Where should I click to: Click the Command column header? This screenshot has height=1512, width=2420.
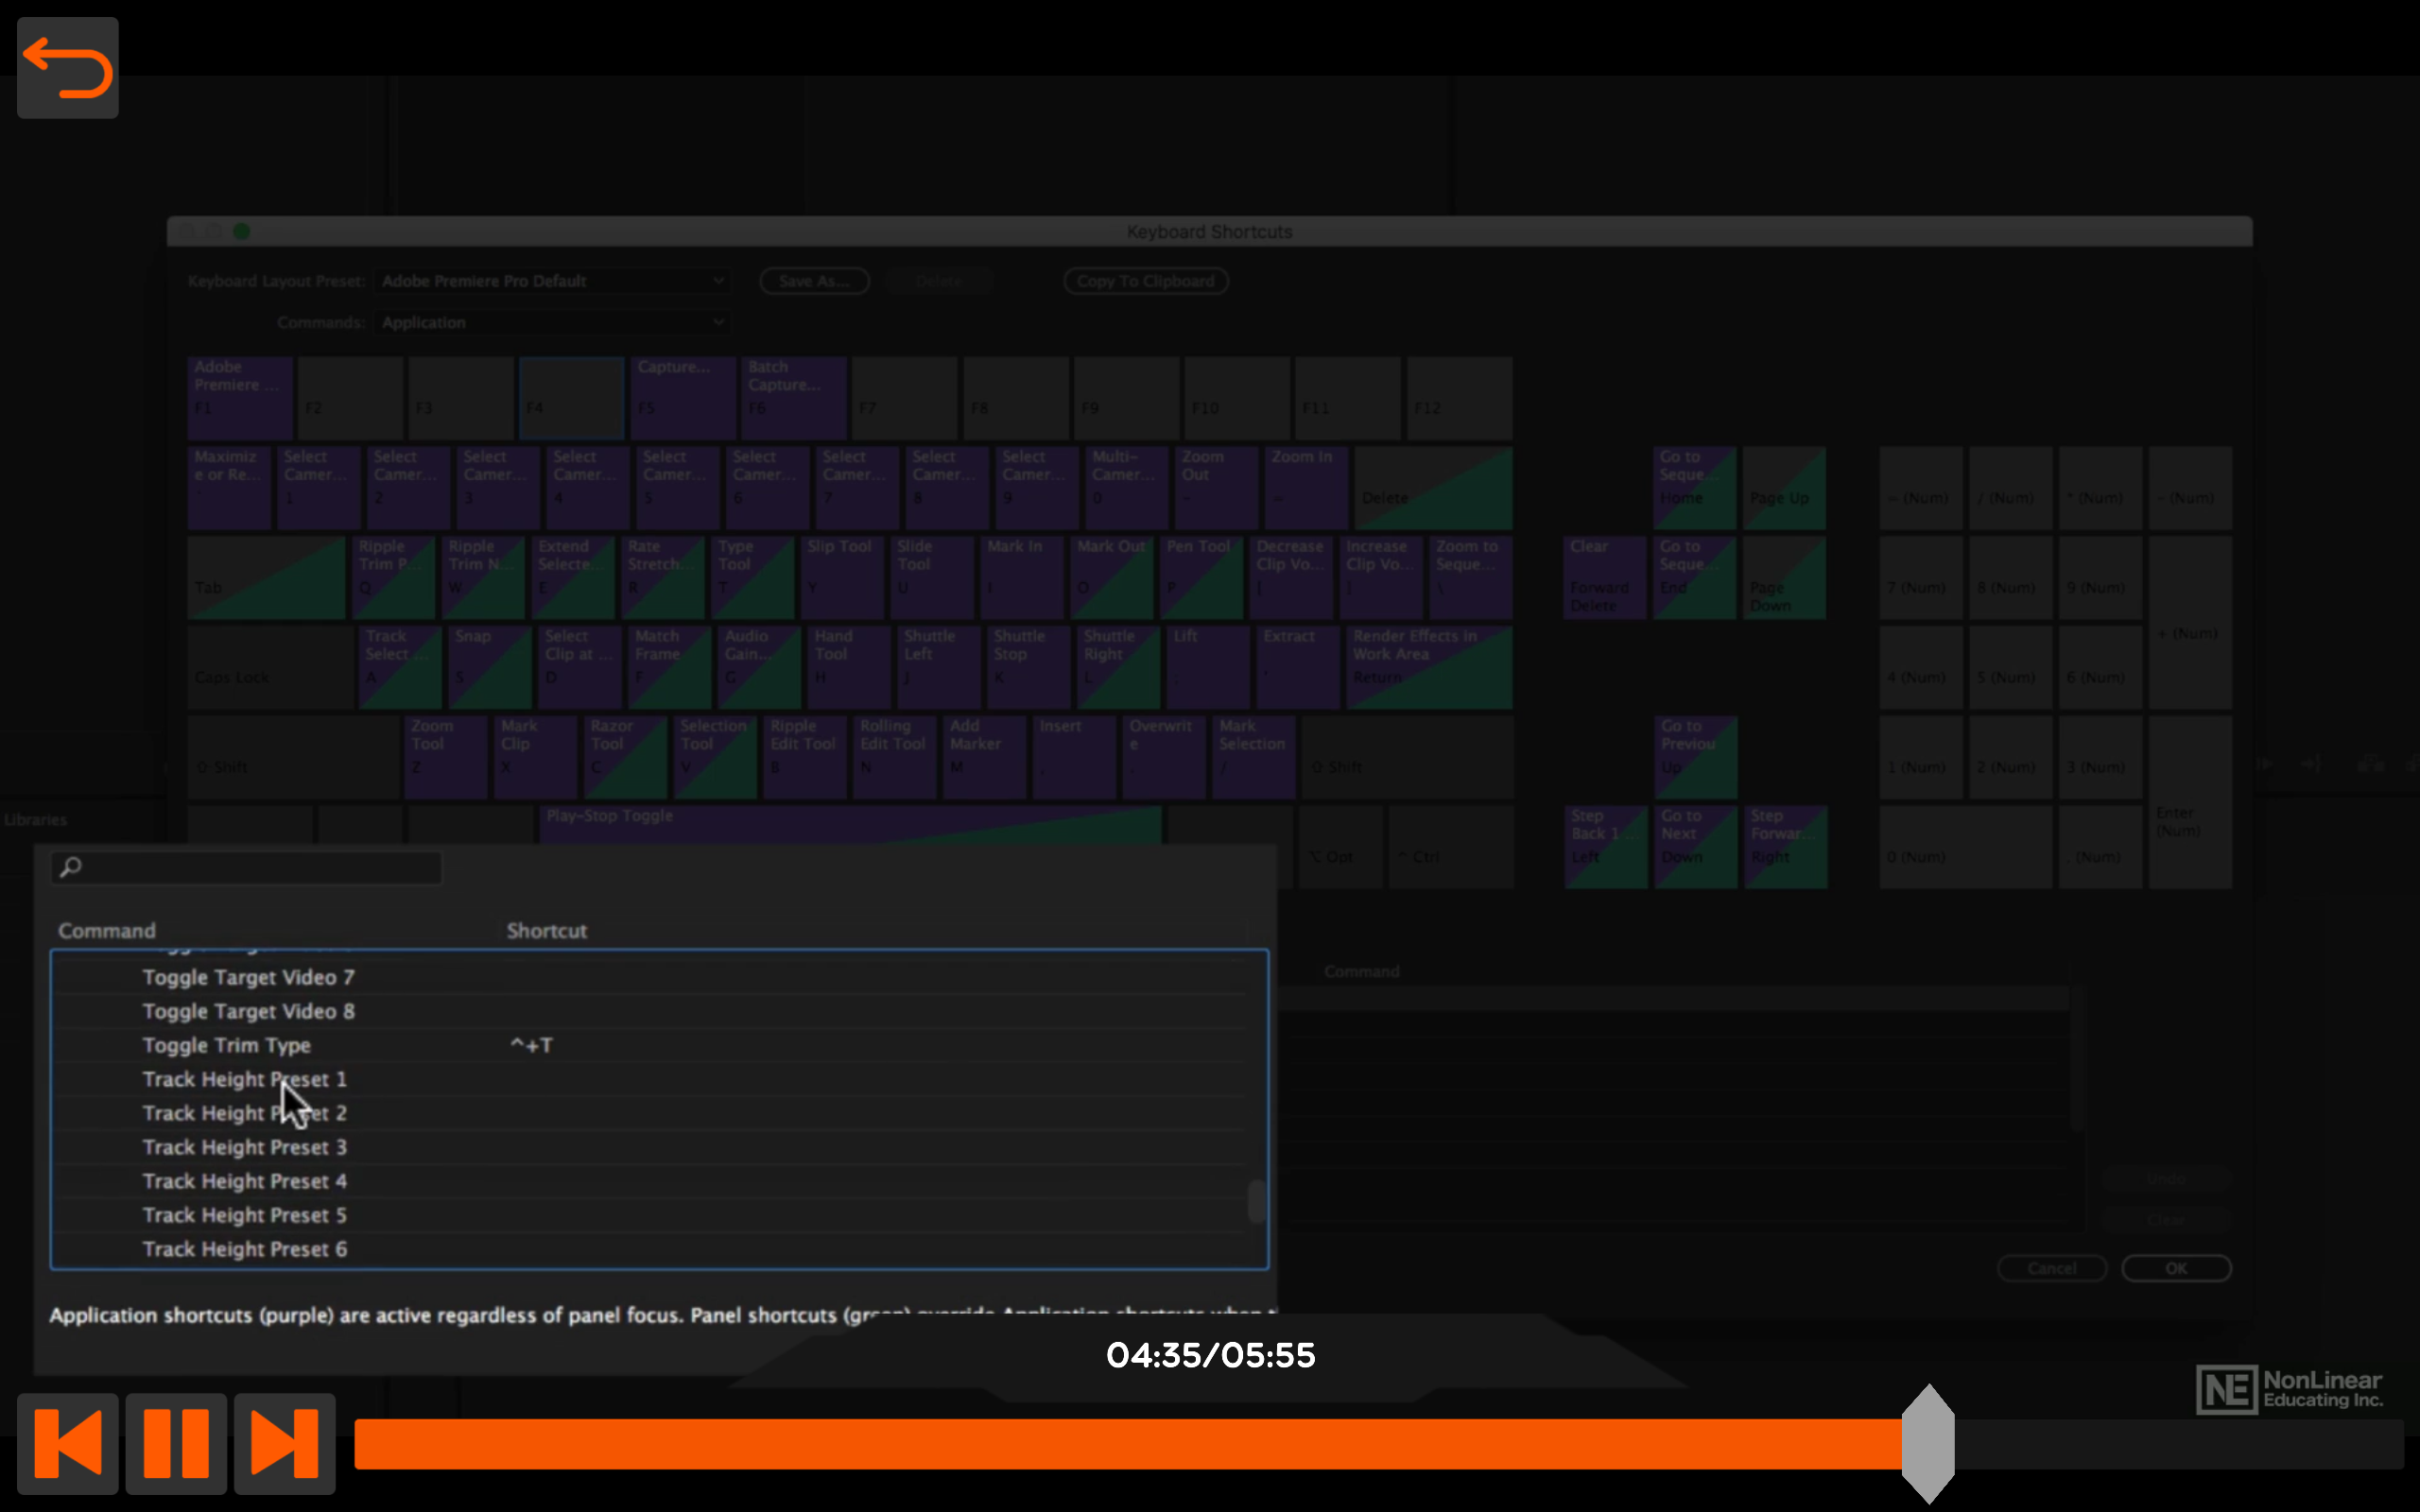pos(107,930)
